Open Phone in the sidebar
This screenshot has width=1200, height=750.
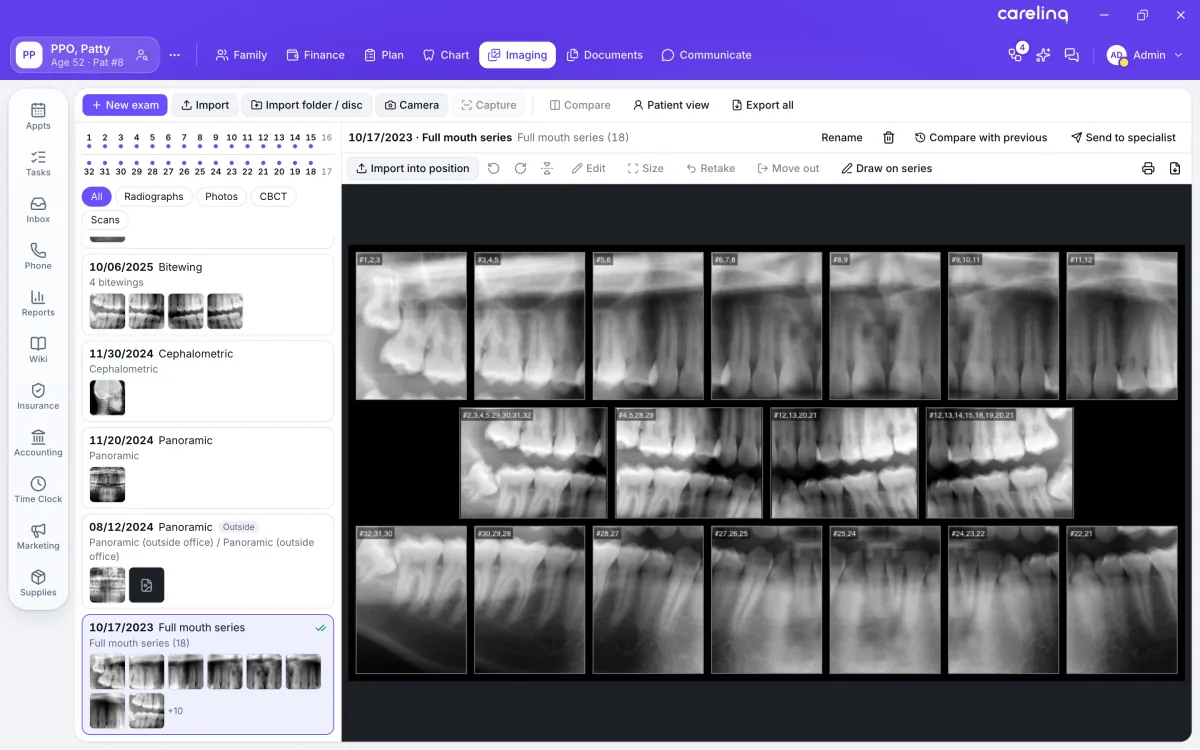[x=38, y=256]
